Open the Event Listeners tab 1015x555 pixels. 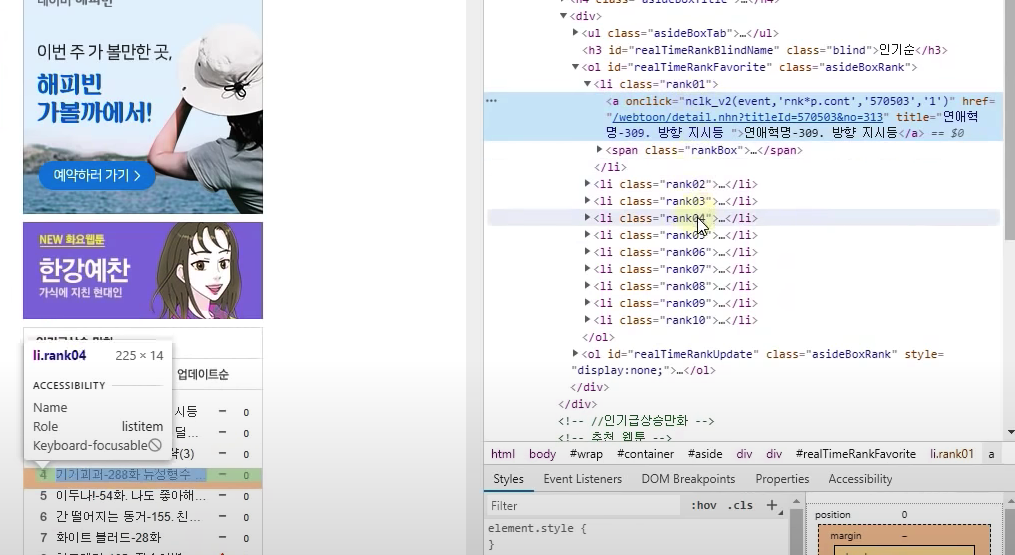point(583,479)
